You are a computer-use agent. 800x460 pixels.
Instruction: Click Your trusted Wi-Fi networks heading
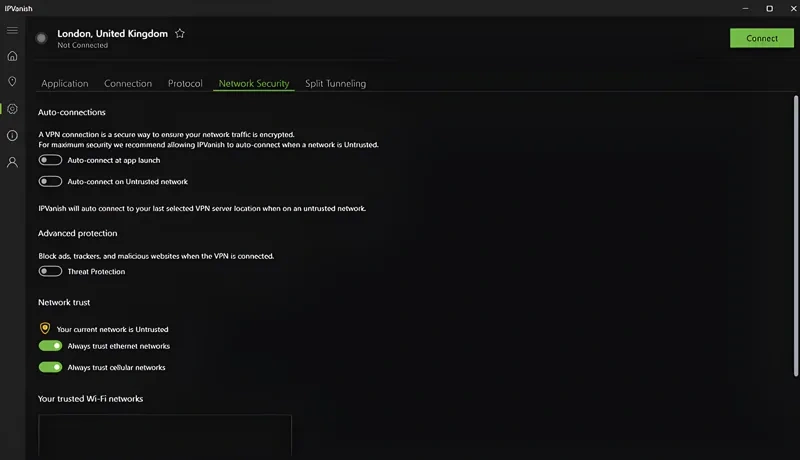pos(90,399)
